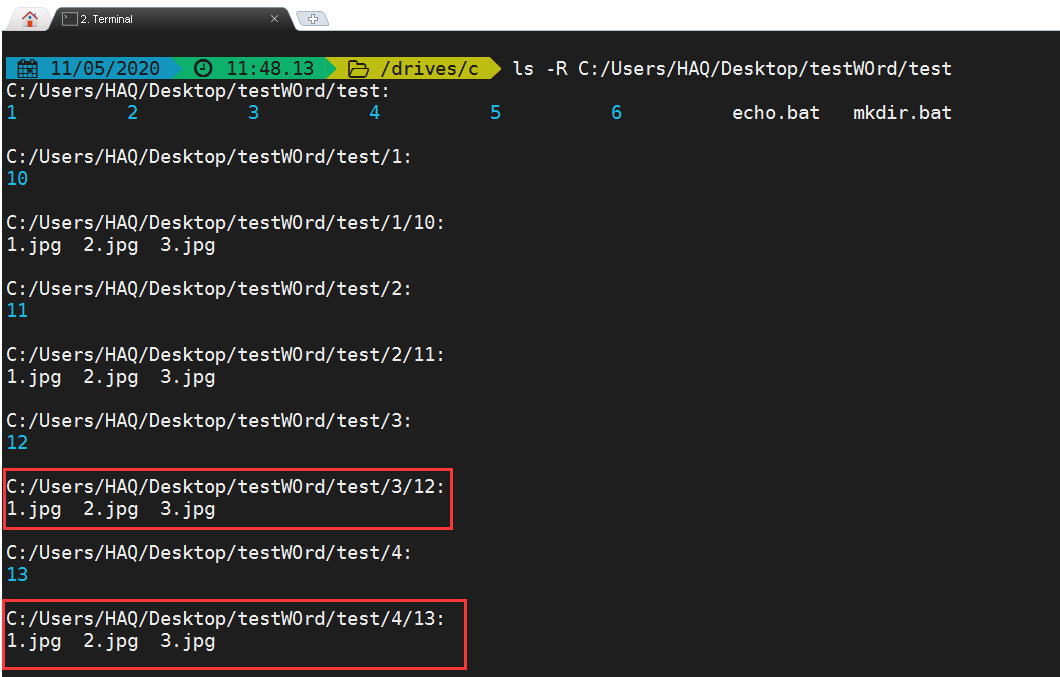Select 1.jpg under test/3/12

(x=34, y=509)
